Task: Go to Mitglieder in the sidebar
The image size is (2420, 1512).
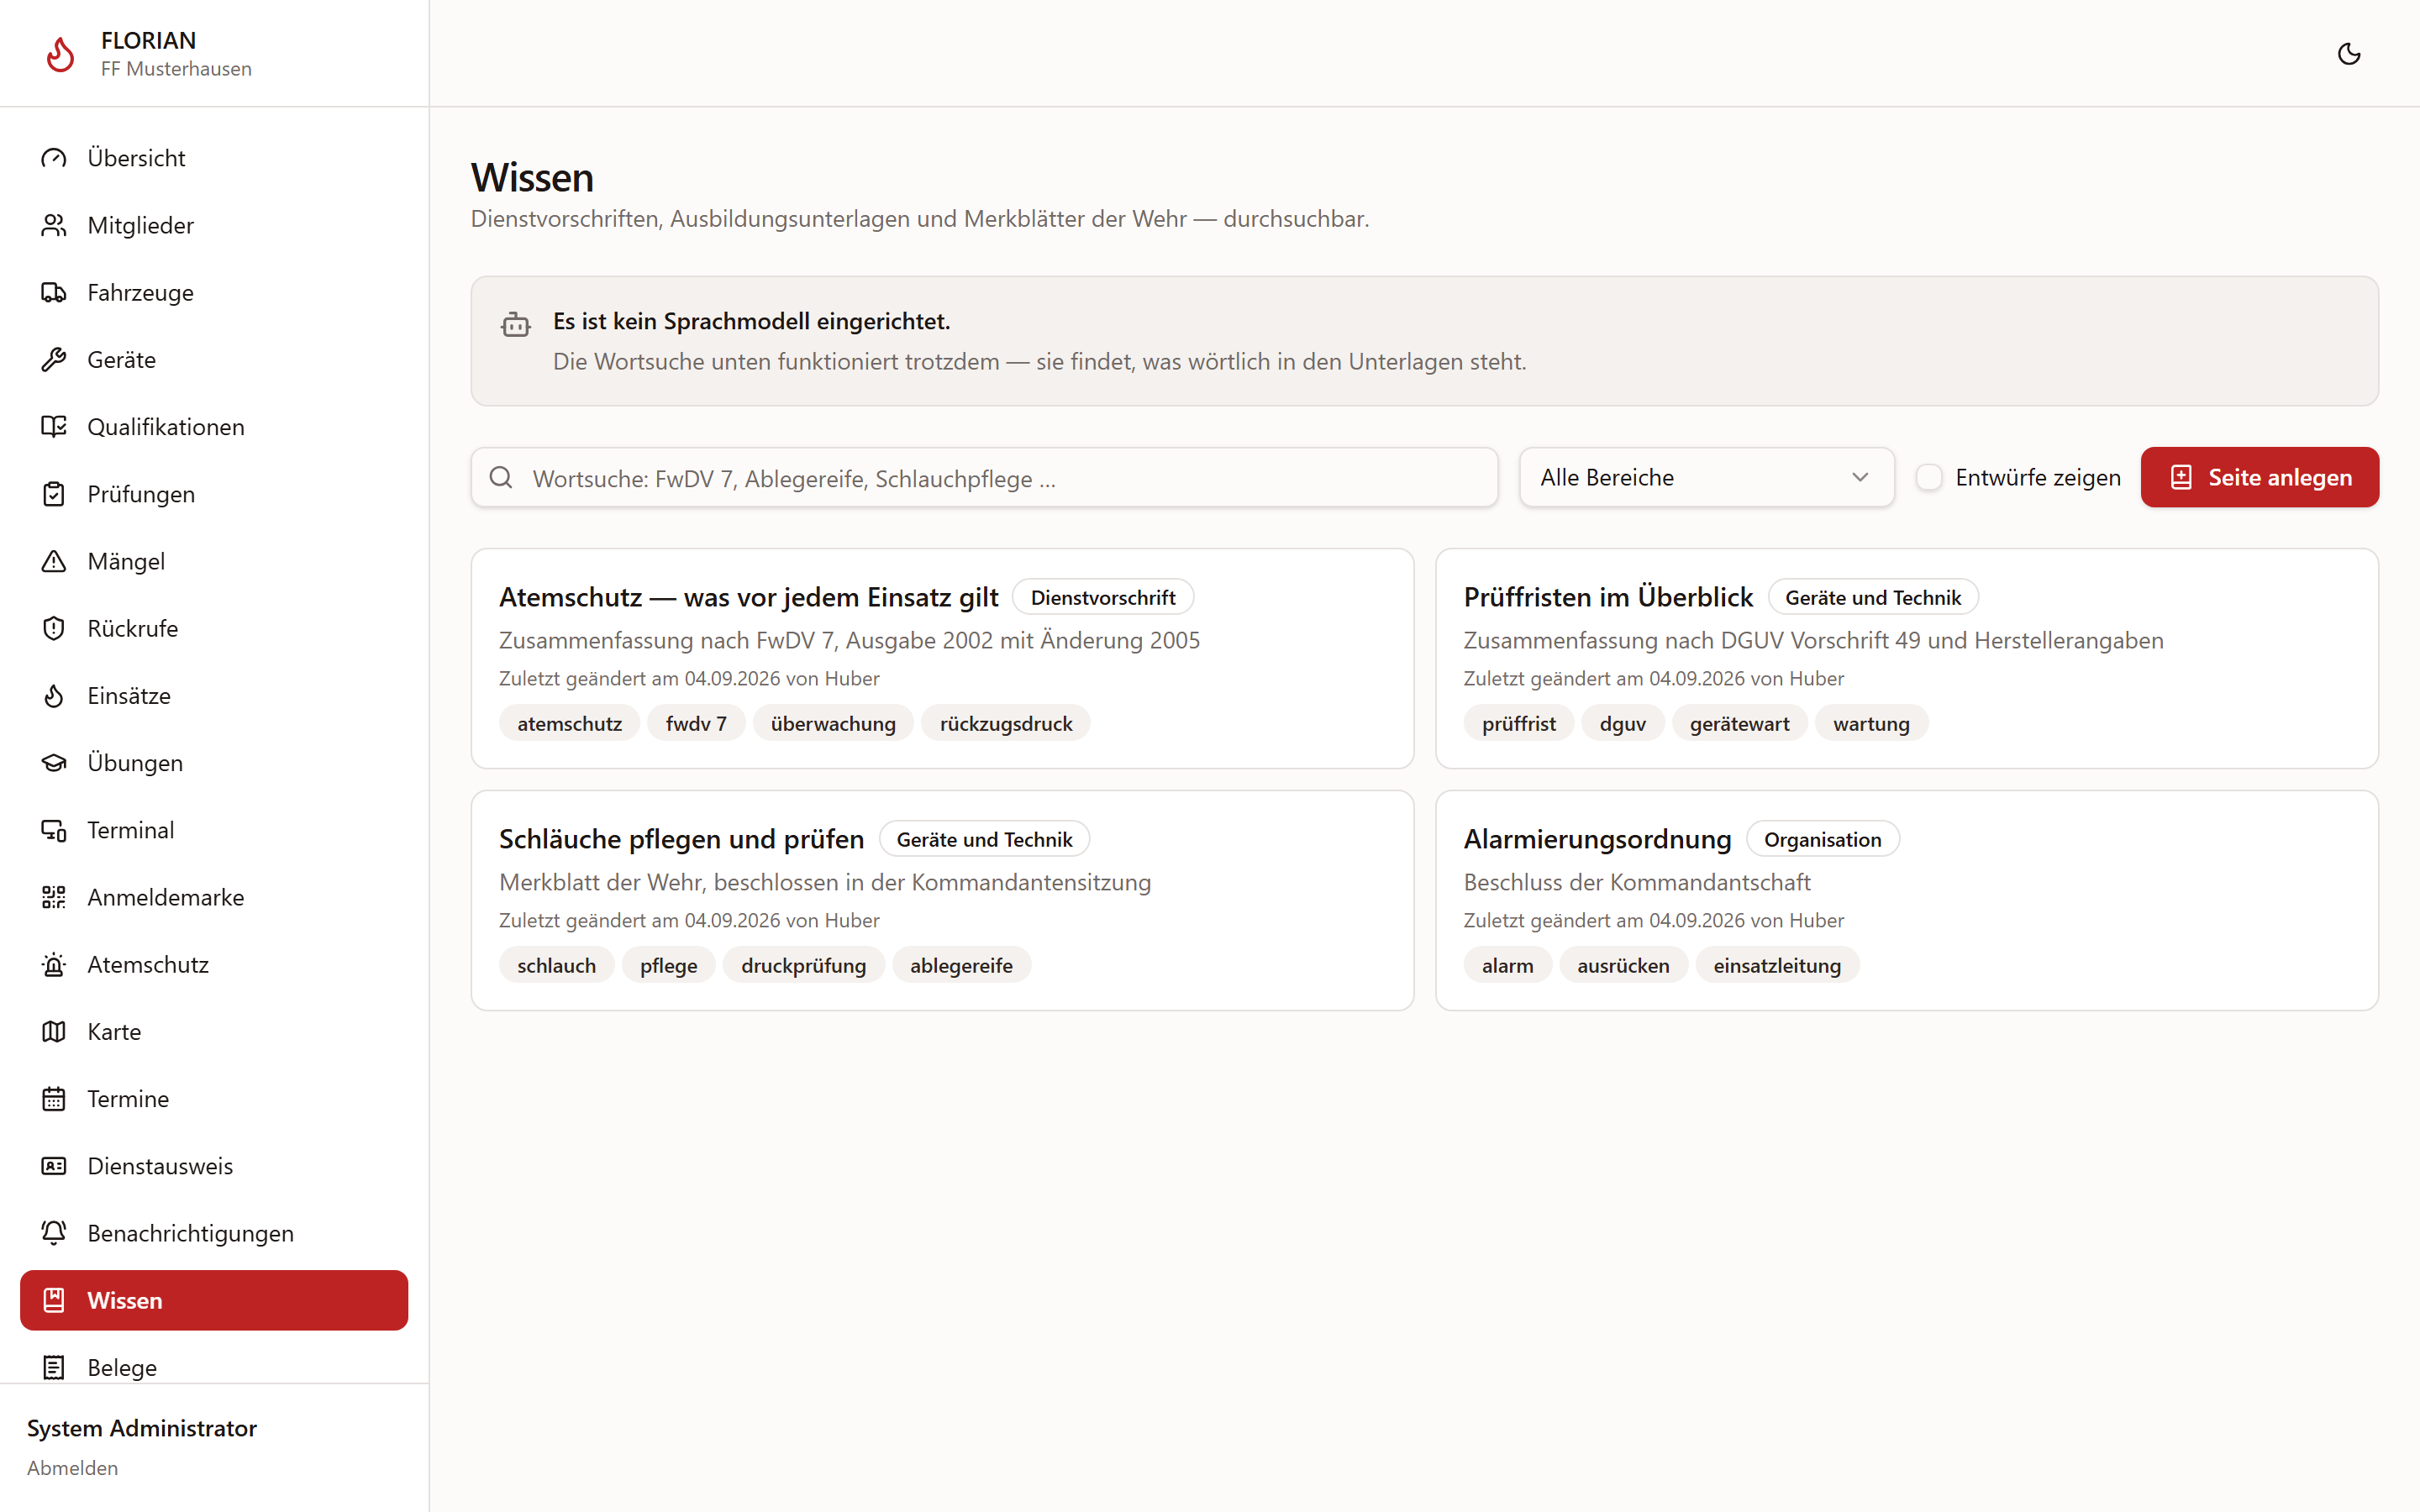Action: pos(214,225)
